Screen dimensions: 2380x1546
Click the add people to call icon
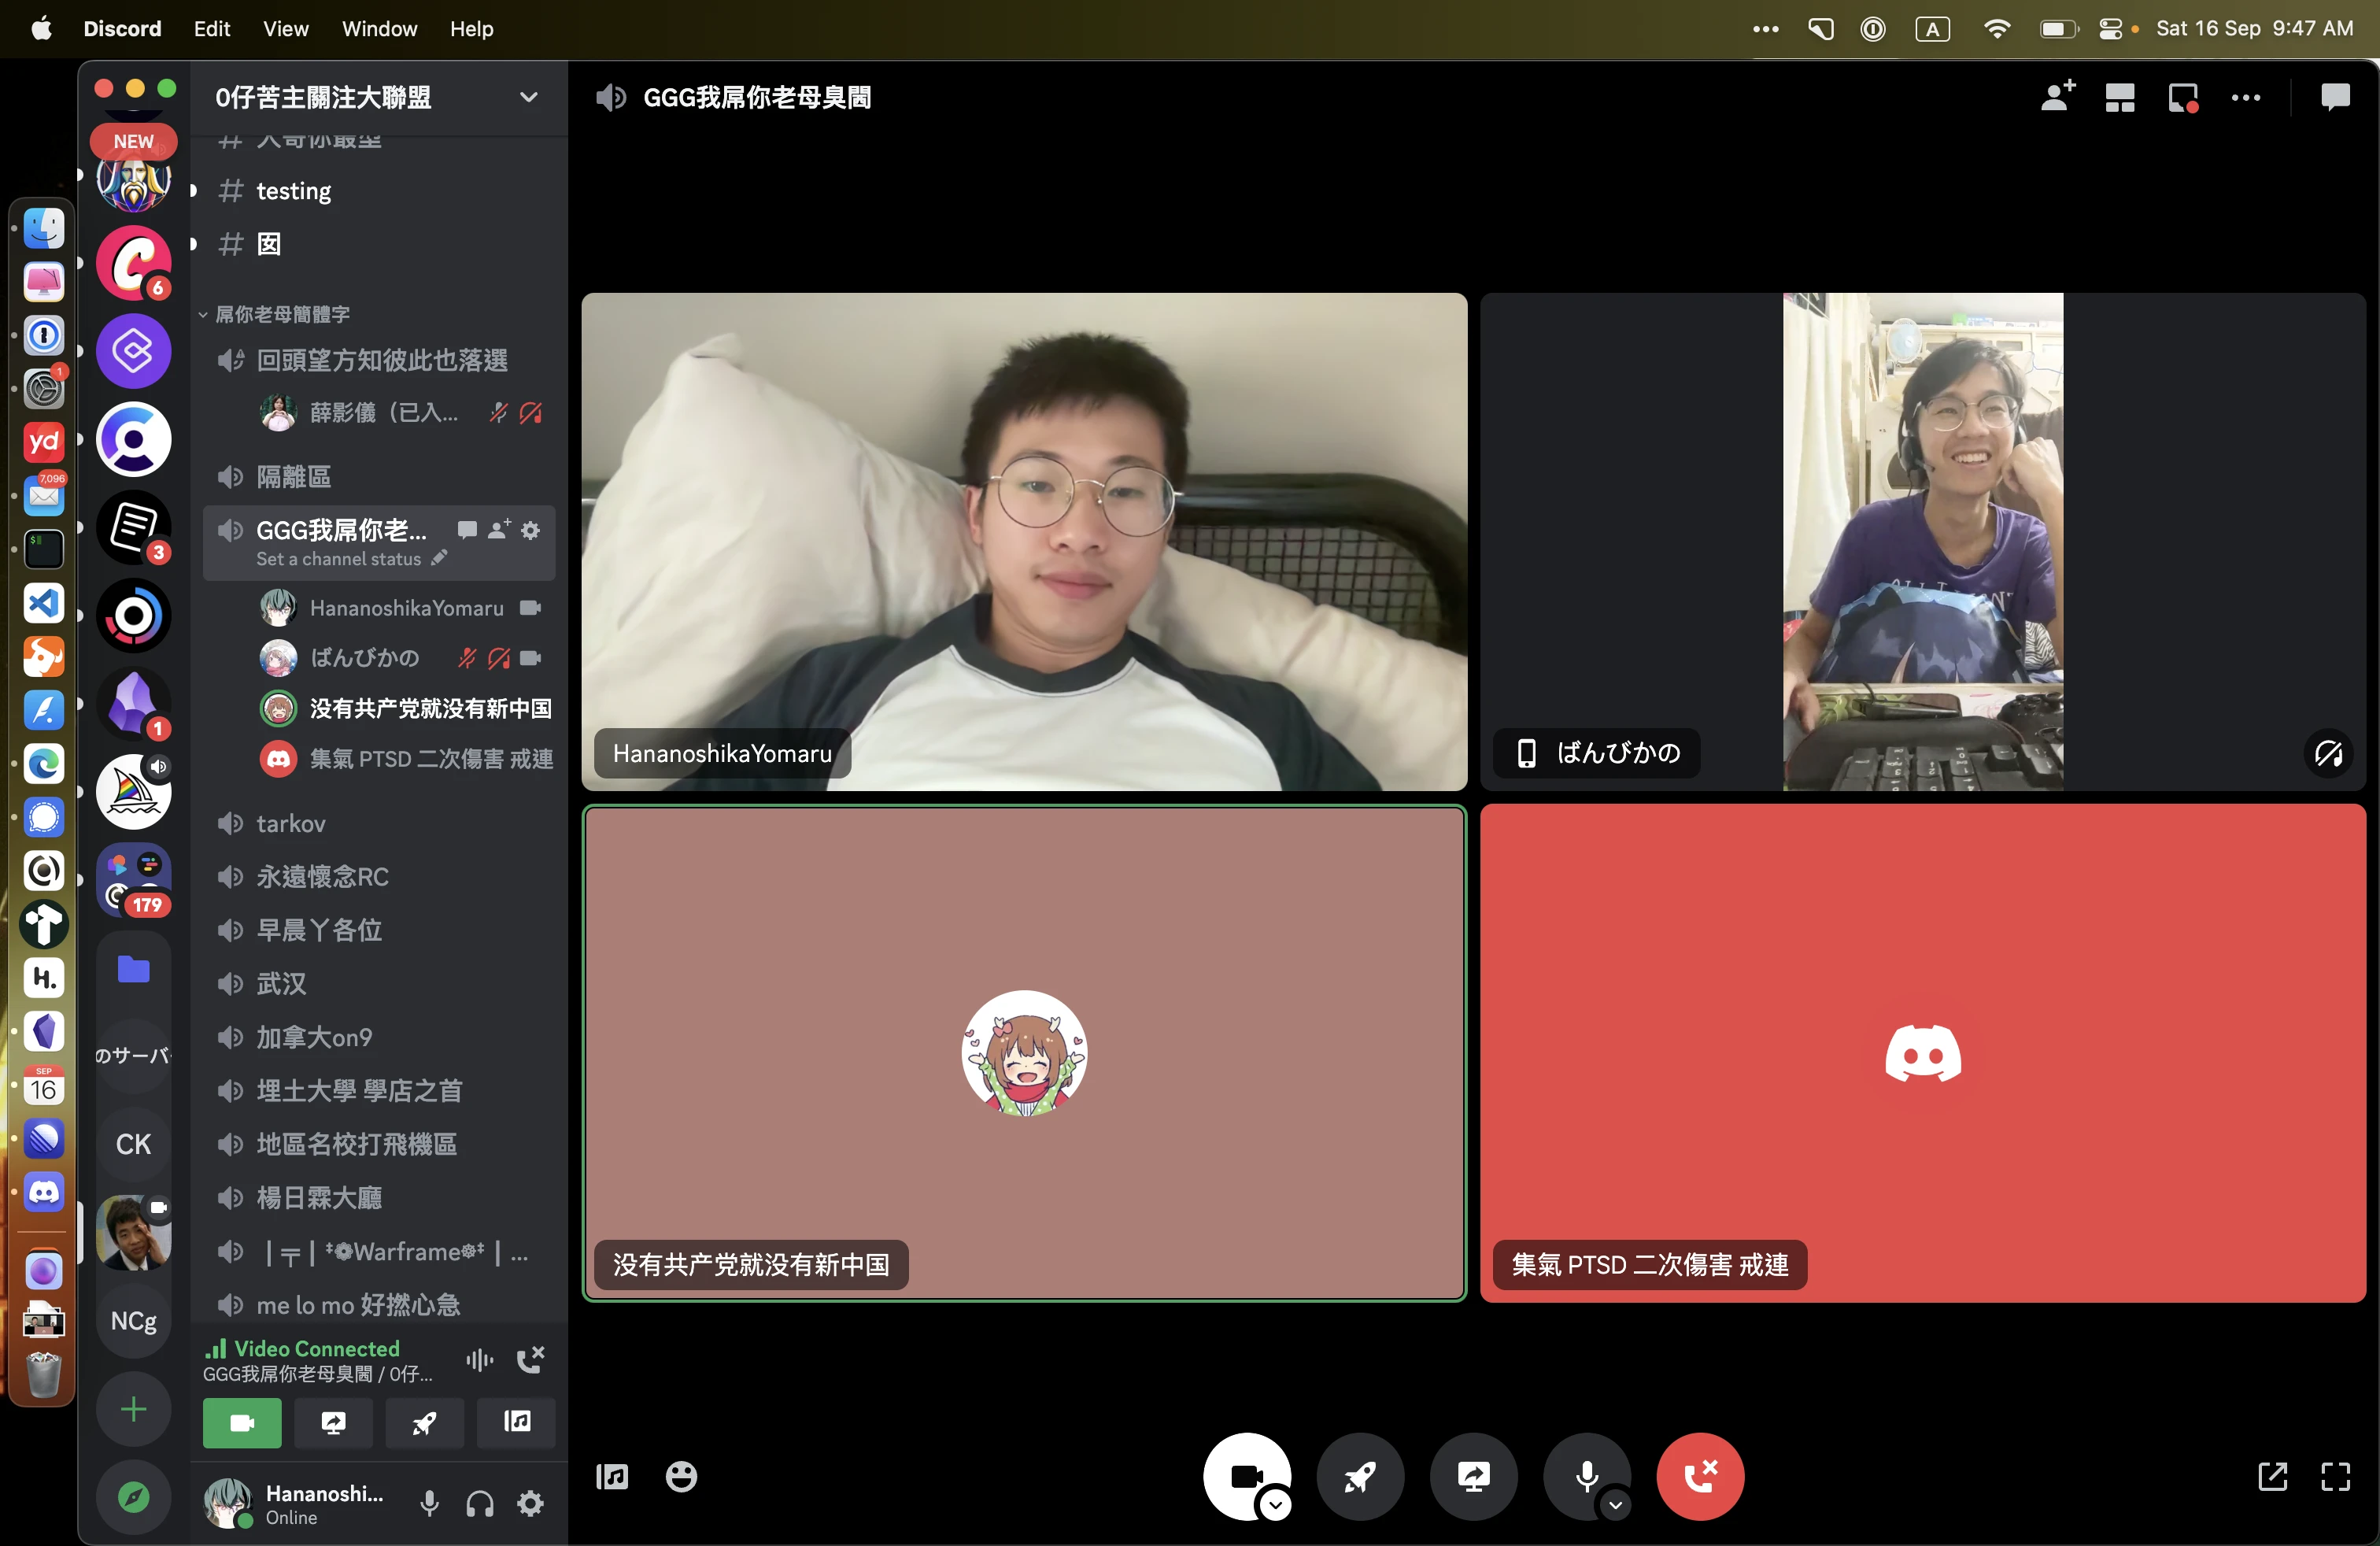2058,97
